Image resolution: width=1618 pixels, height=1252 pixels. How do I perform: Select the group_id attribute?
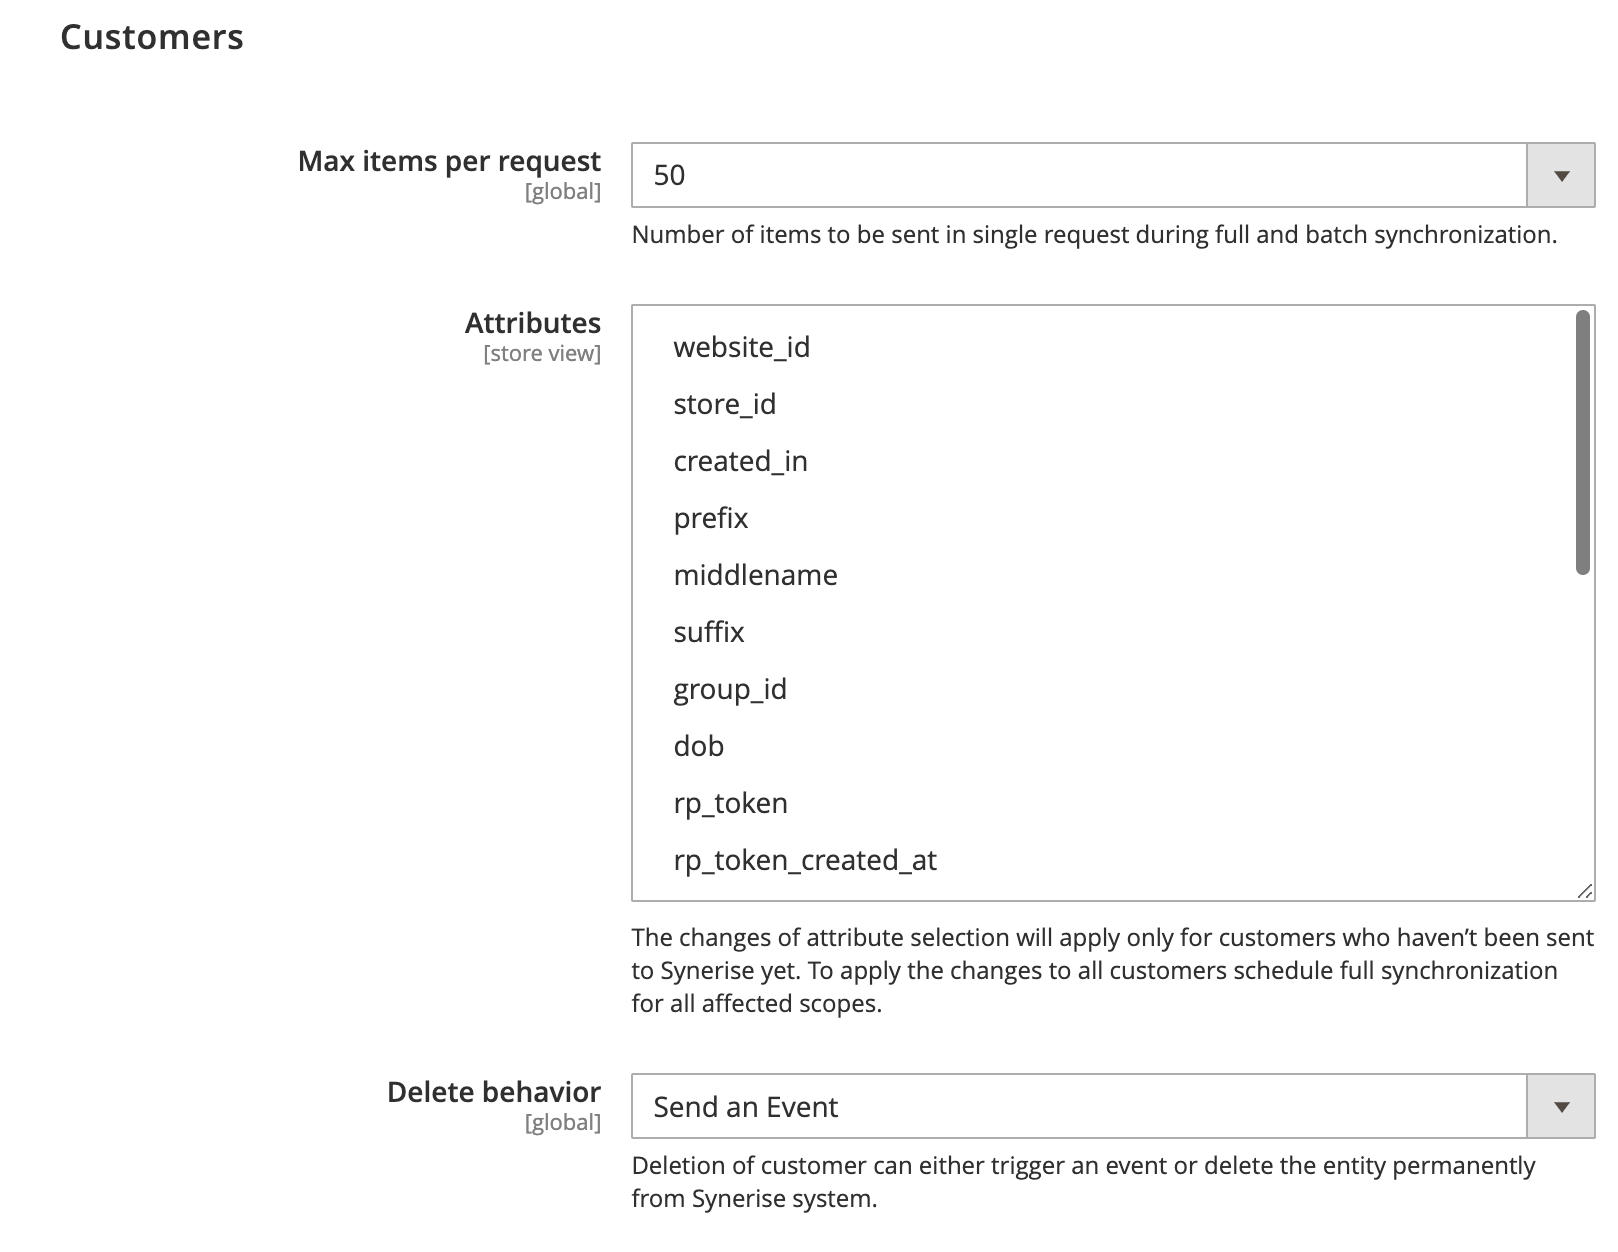729,689
